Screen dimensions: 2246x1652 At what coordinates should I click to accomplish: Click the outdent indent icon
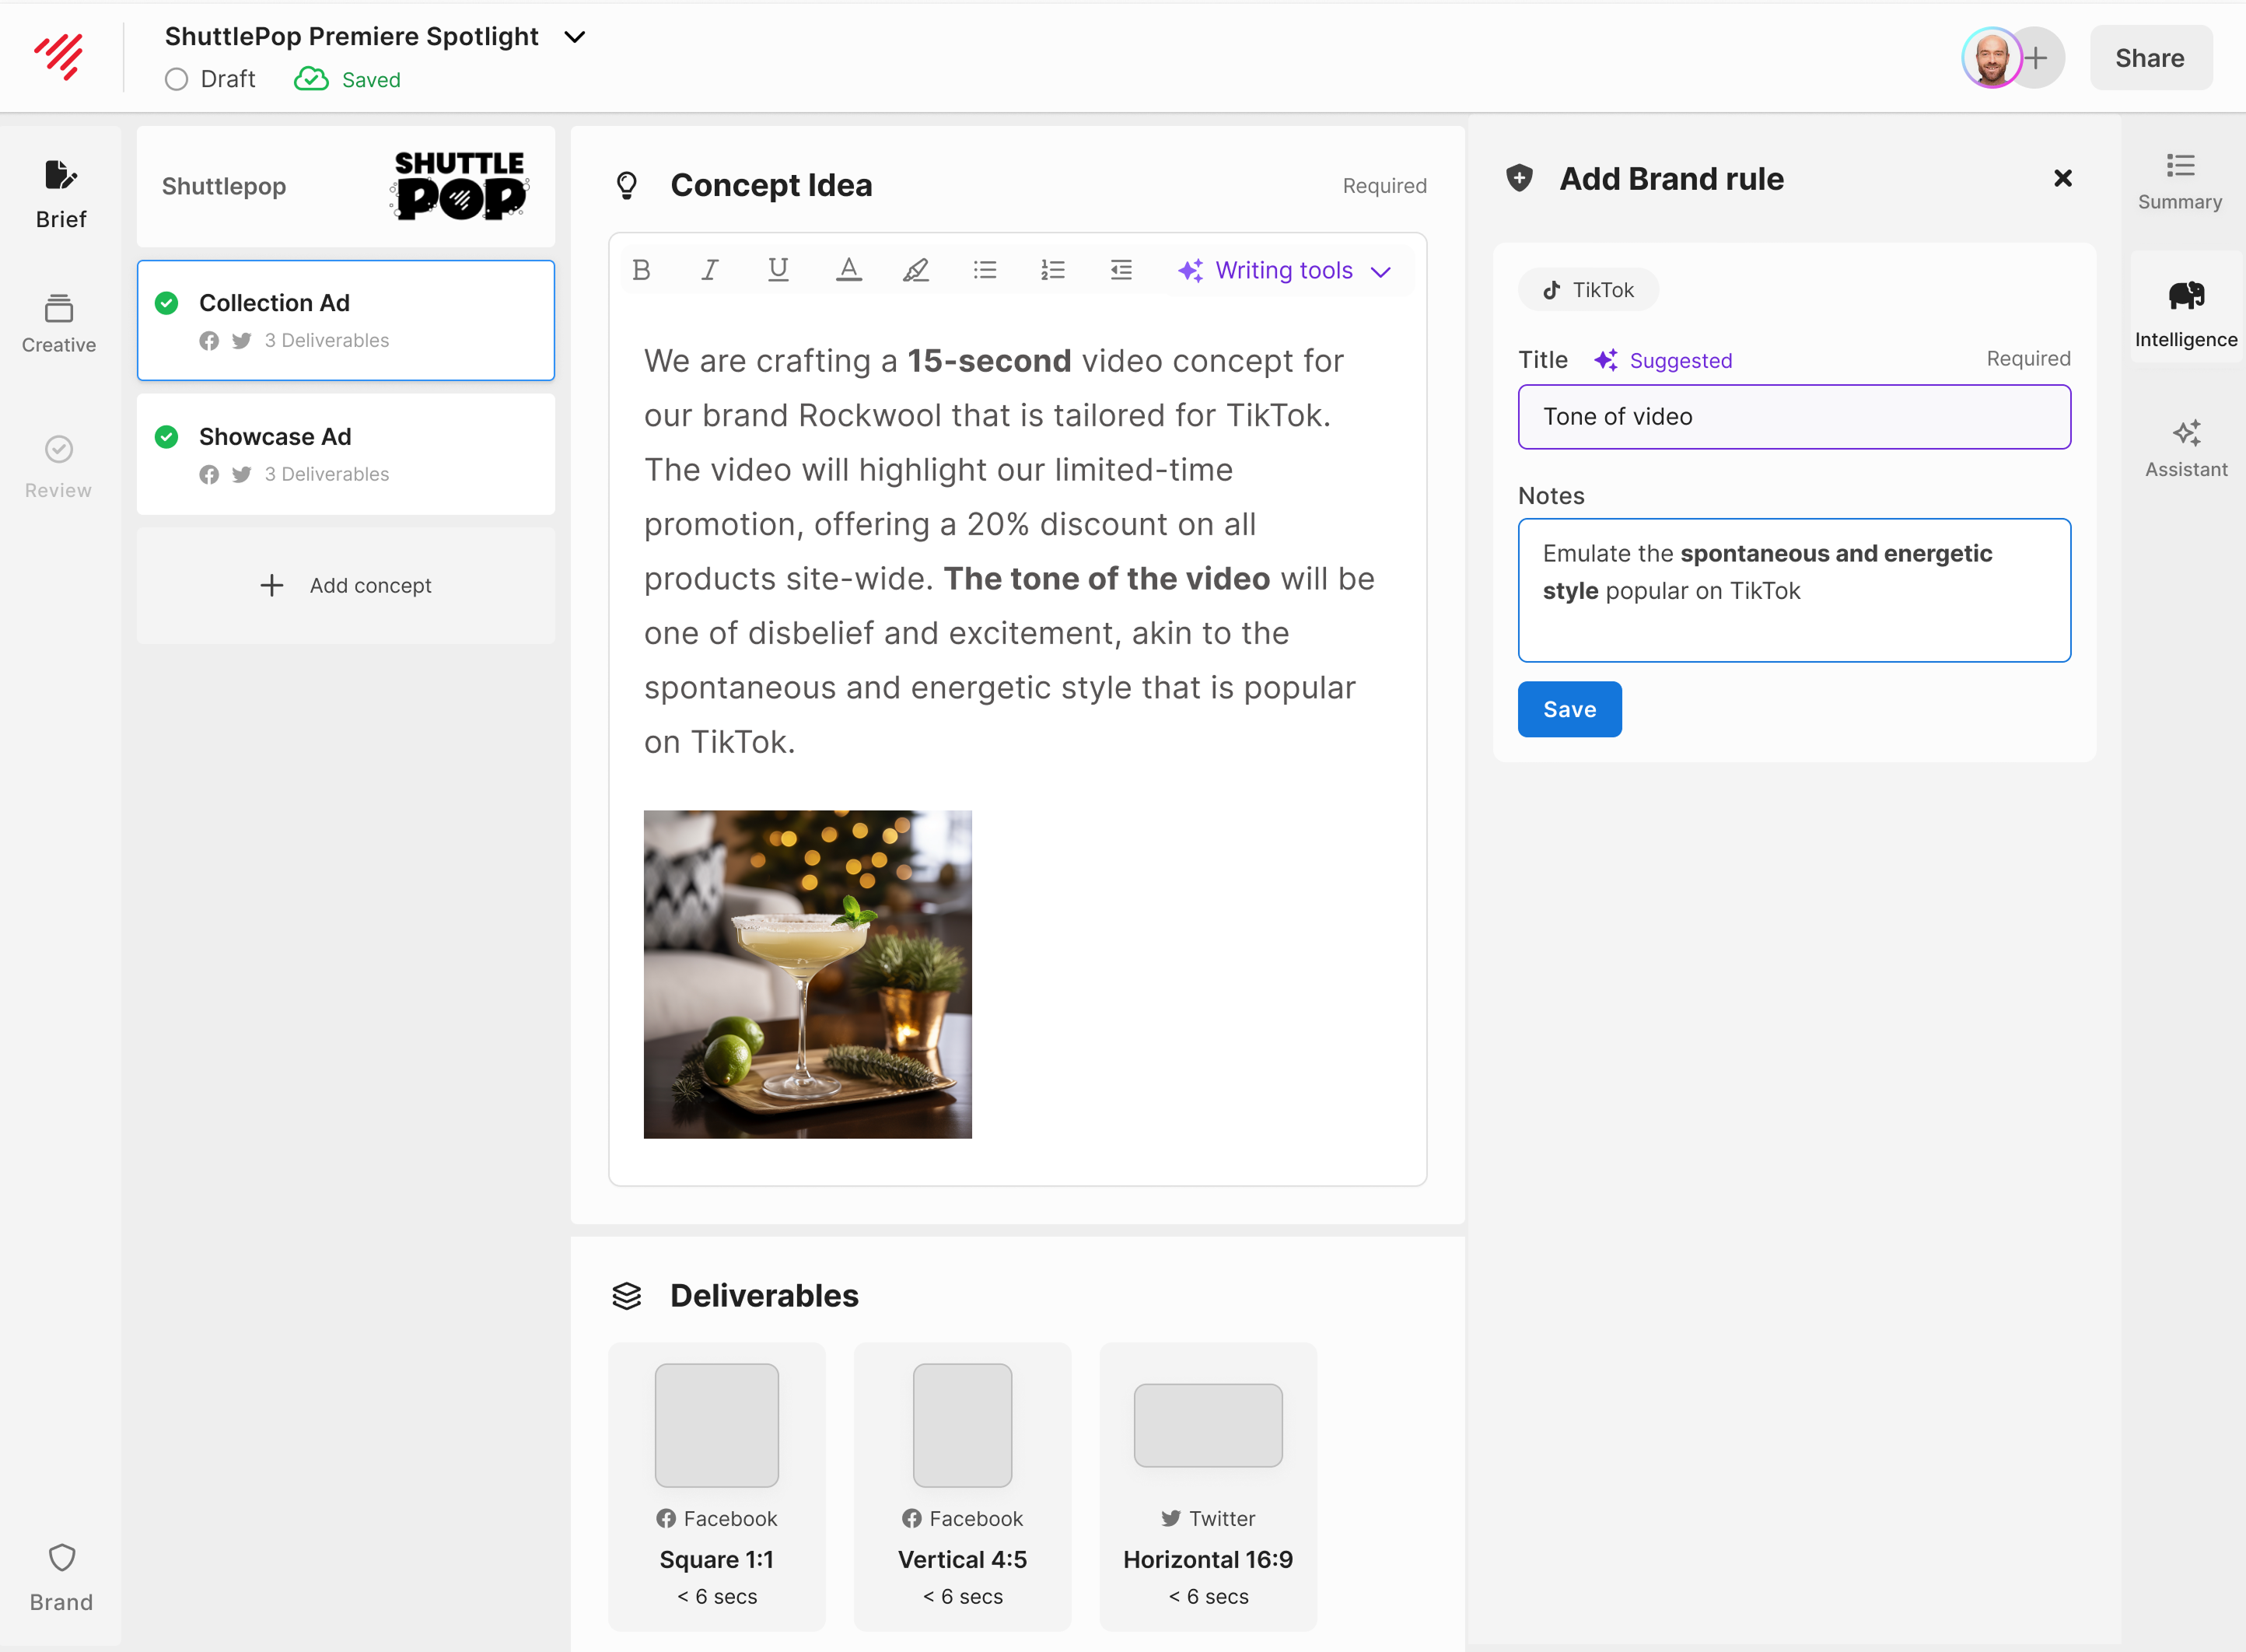pyautogui.click(x=1121, y=270)
